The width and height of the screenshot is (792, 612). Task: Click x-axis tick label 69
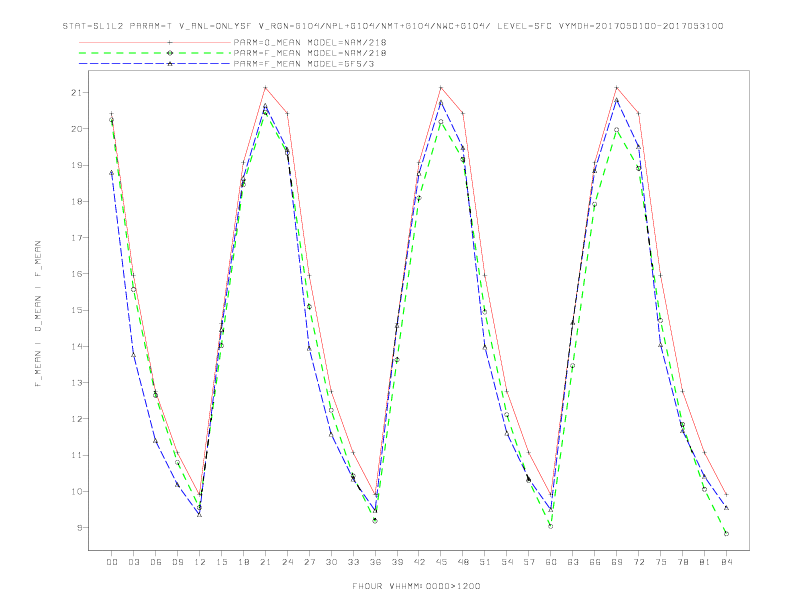tap(617, 562)
